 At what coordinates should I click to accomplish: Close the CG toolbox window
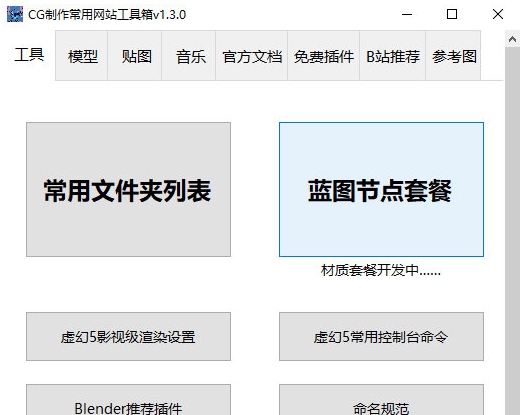pyautogui.click(x=498, y=14)
